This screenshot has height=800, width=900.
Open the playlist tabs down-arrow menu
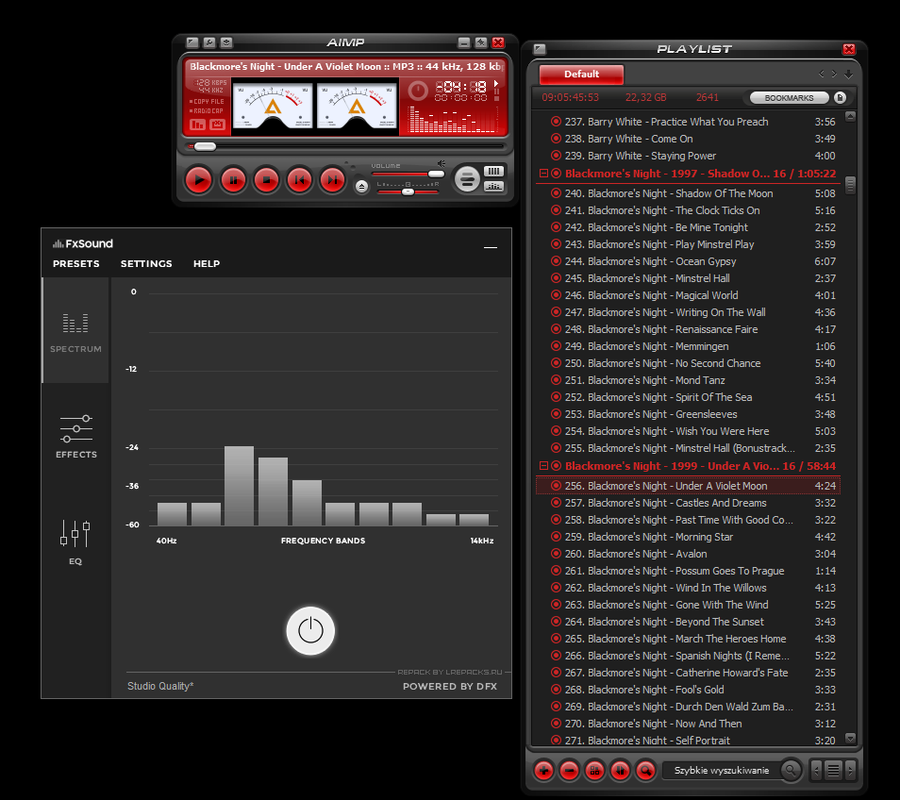(x=848, y=74)
